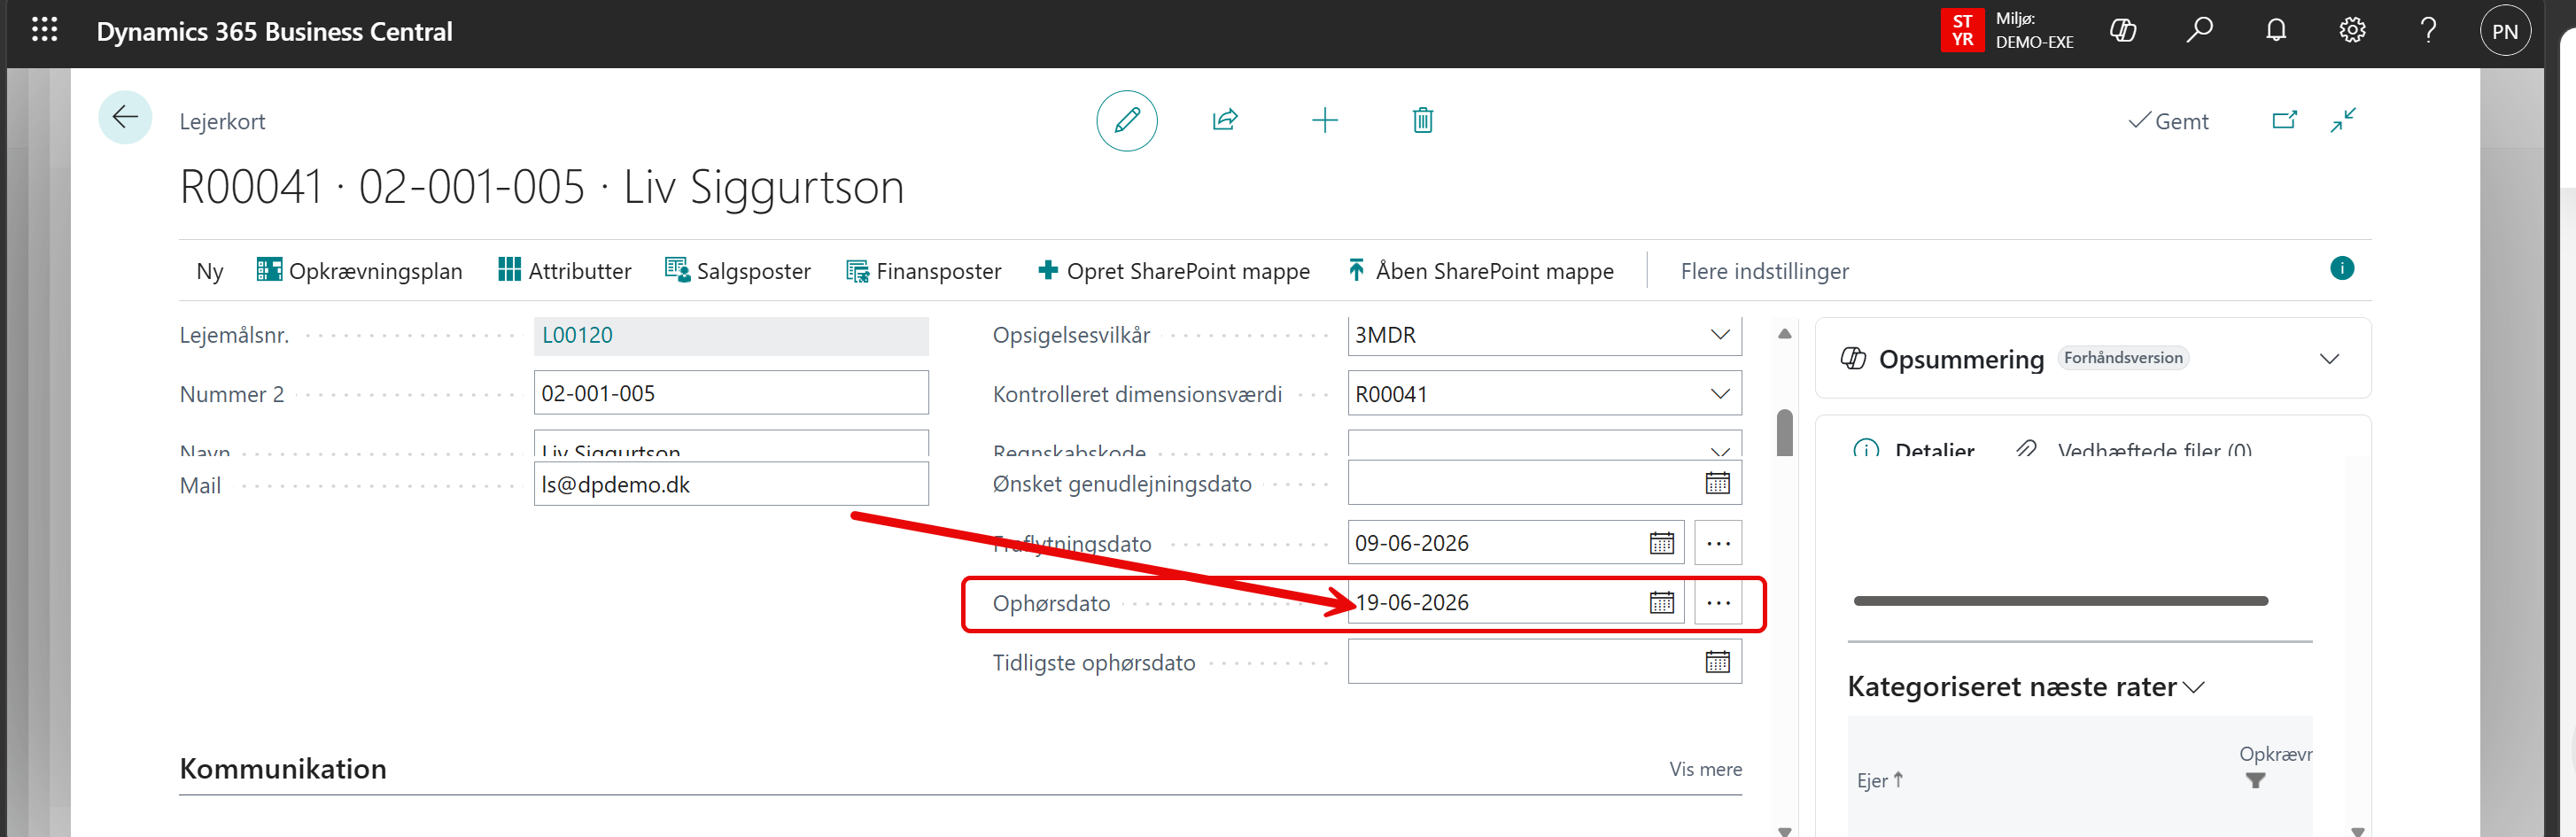Sort by the Ejer column header
The height and width of the screenshot is (837, 2576).
(1879, 781)
